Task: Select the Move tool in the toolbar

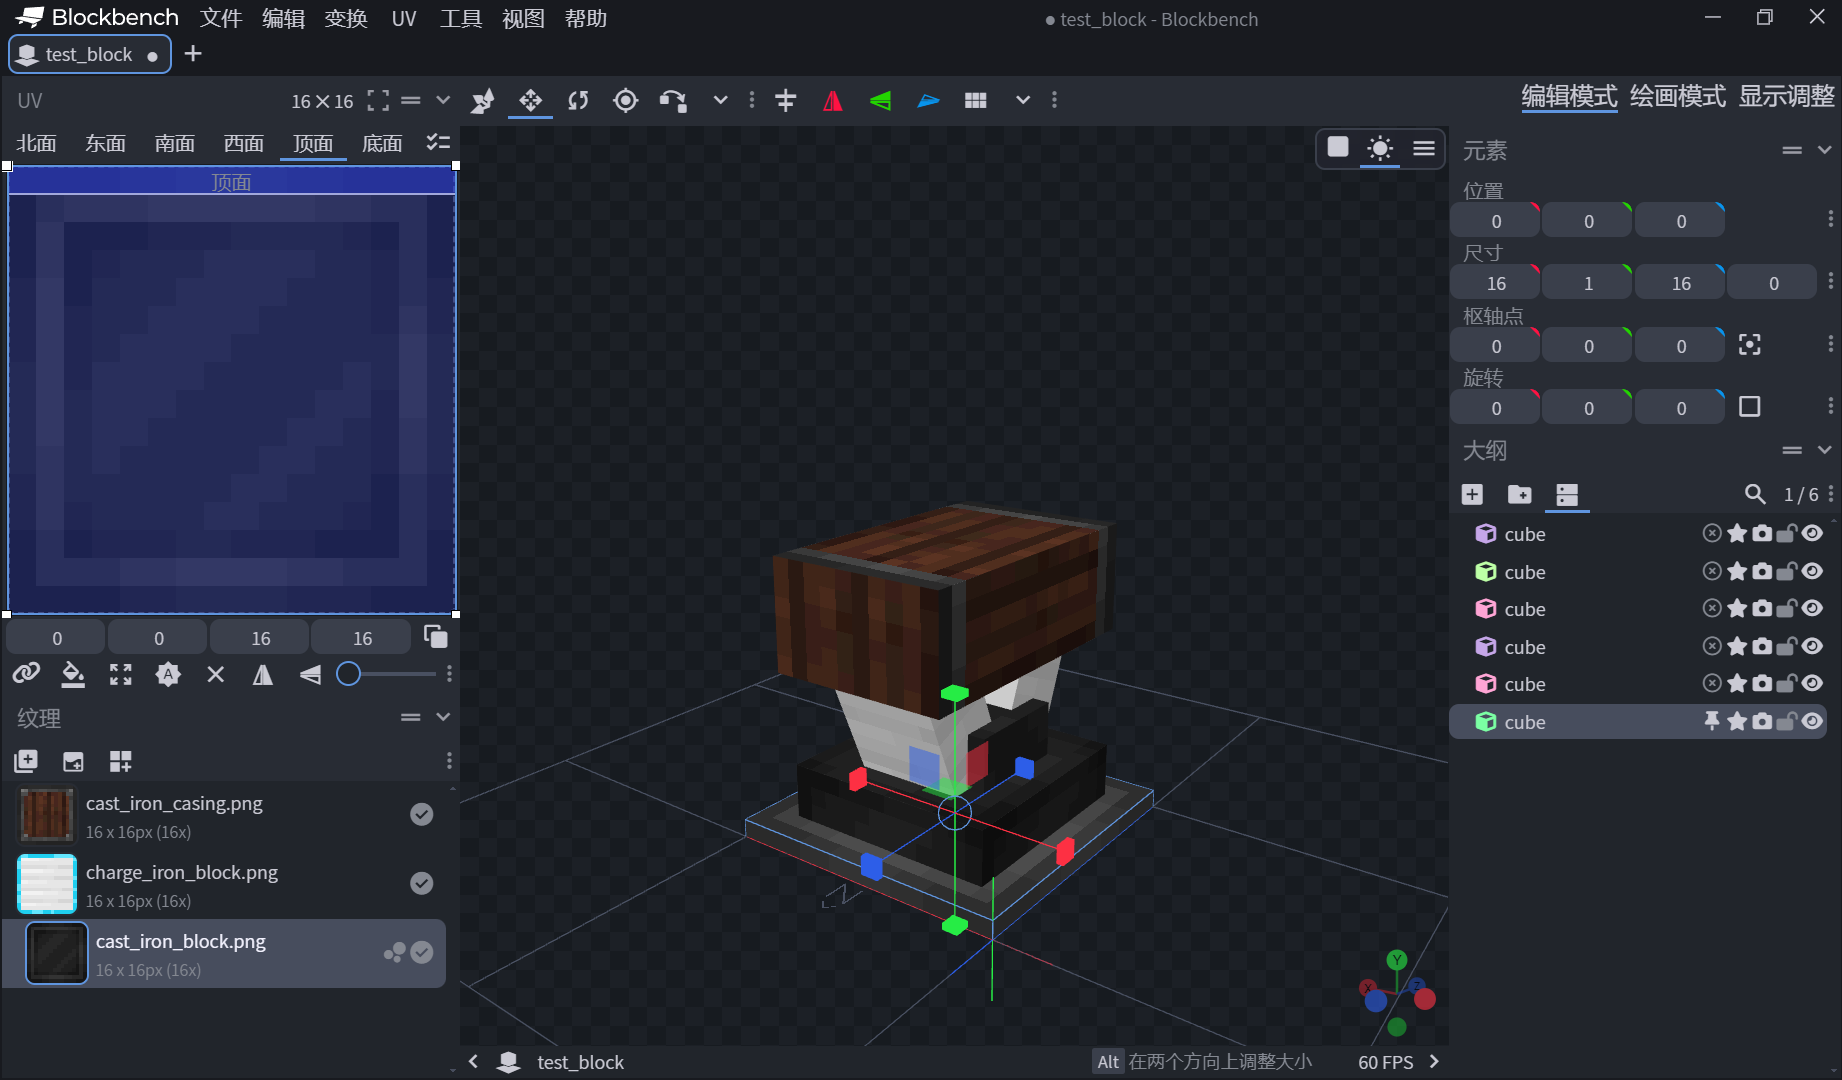Action: (x=529, y=100)
